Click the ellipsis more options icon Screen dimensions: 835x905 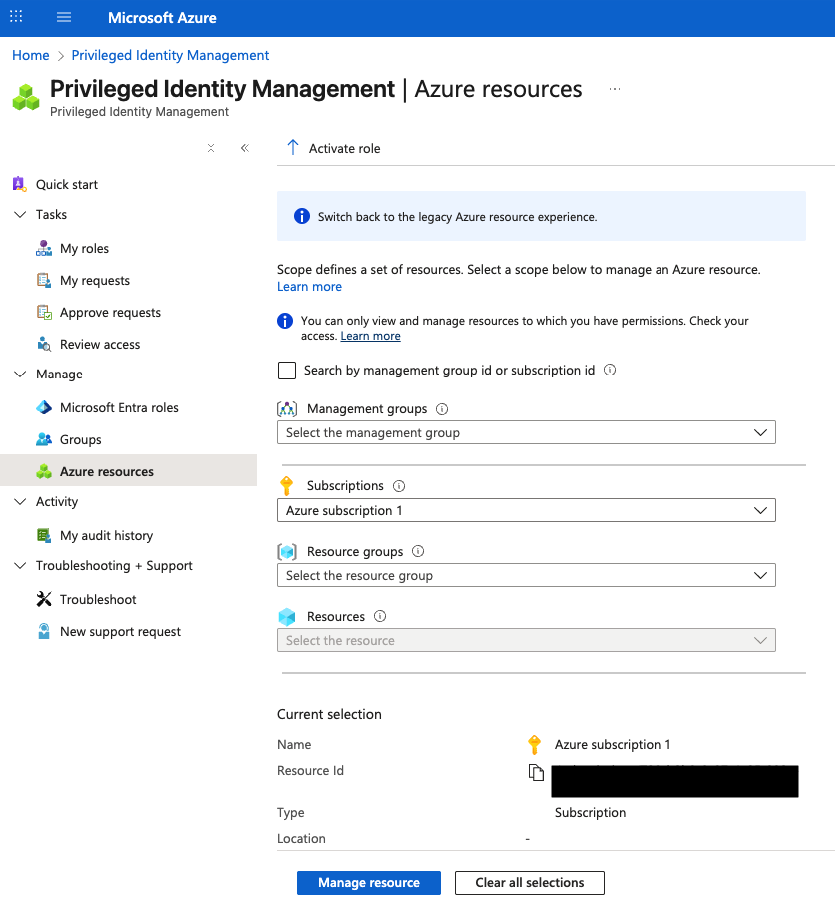(615, 89)
